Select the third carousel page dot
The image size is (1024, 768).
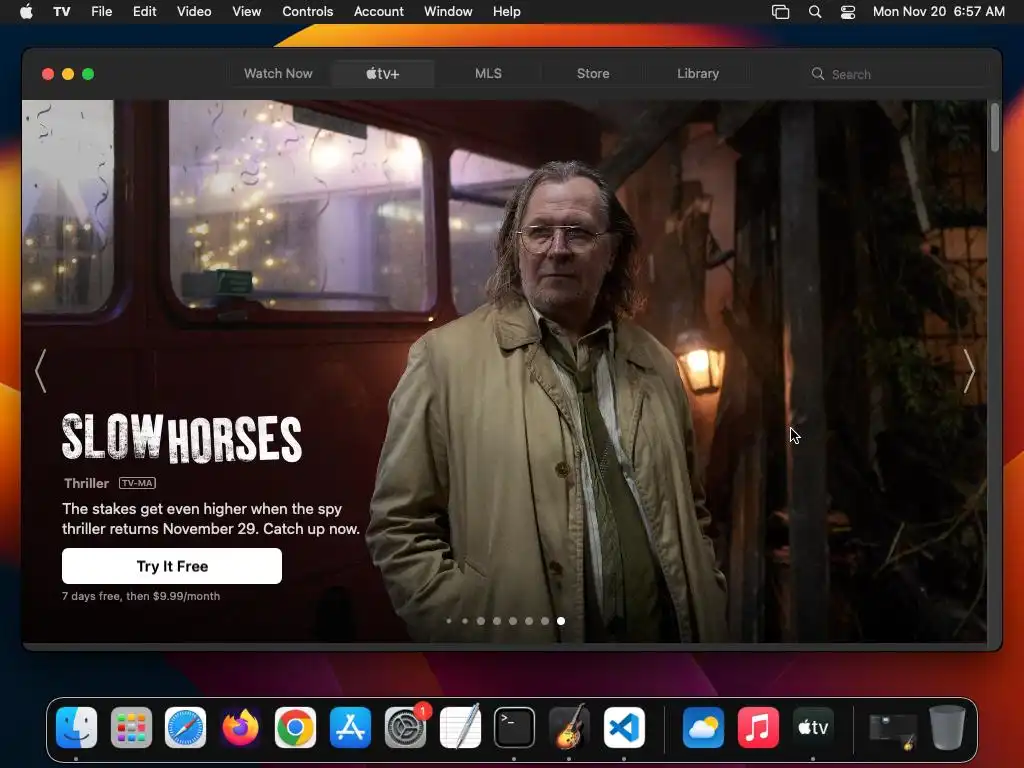point(481,621)
